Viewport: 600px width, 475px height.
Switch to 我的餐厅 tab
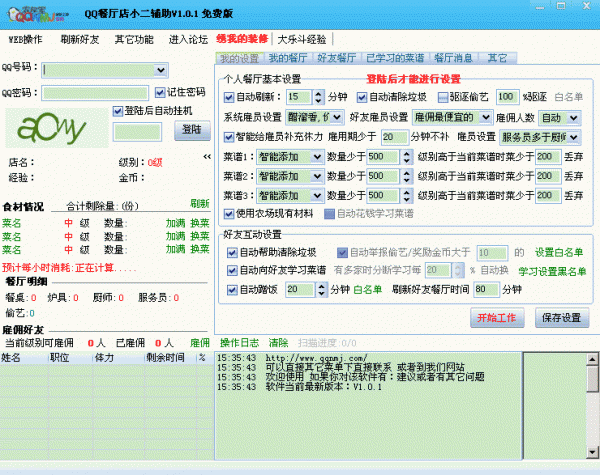288,58
